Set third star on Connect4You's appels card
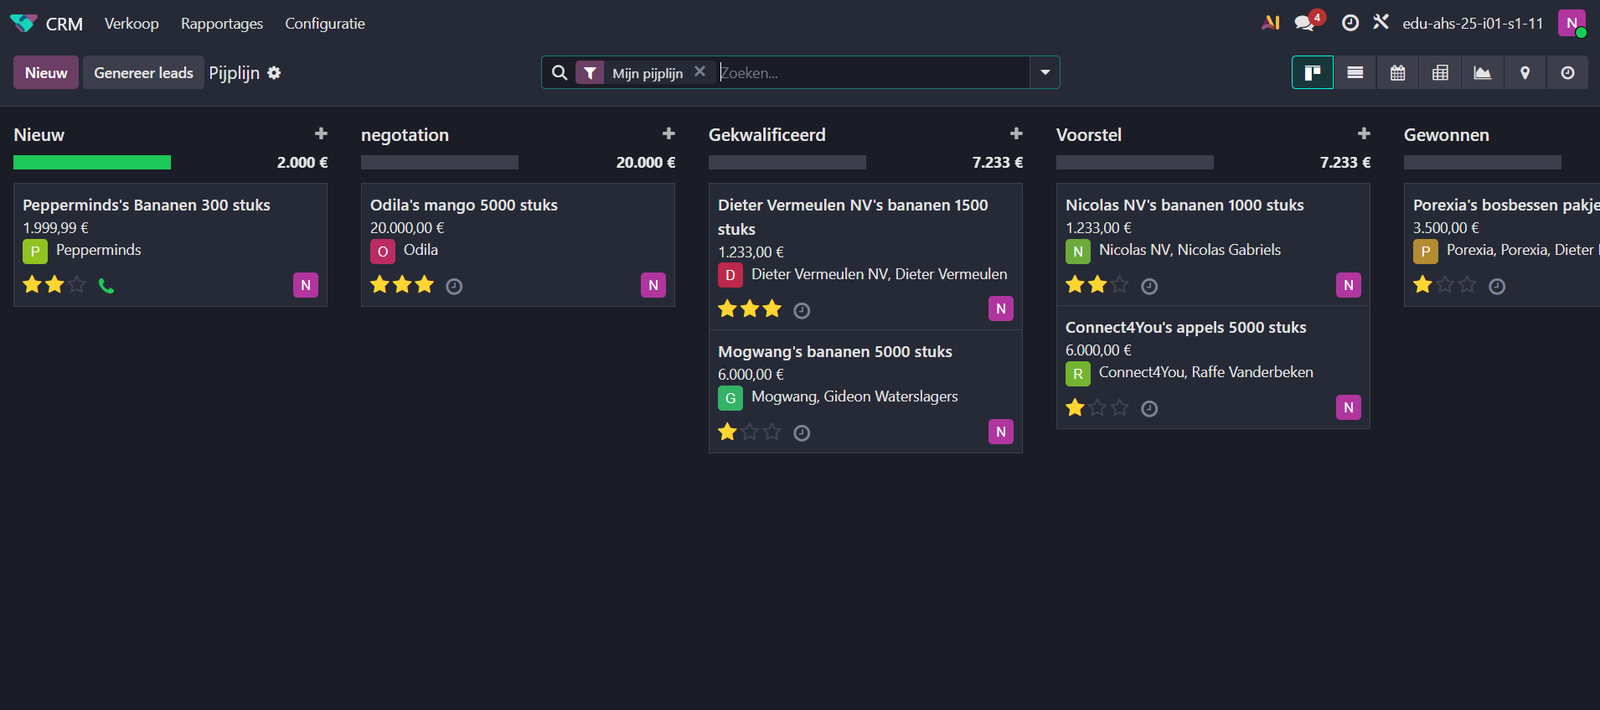The height and width of the screenshot is (710, 1600). tap(1120, 408)
